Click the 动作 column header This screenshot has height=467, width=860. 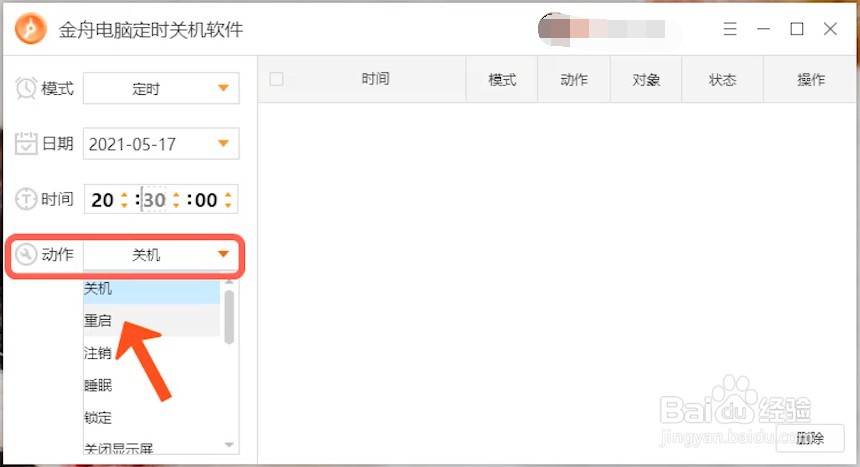(574, 80)
